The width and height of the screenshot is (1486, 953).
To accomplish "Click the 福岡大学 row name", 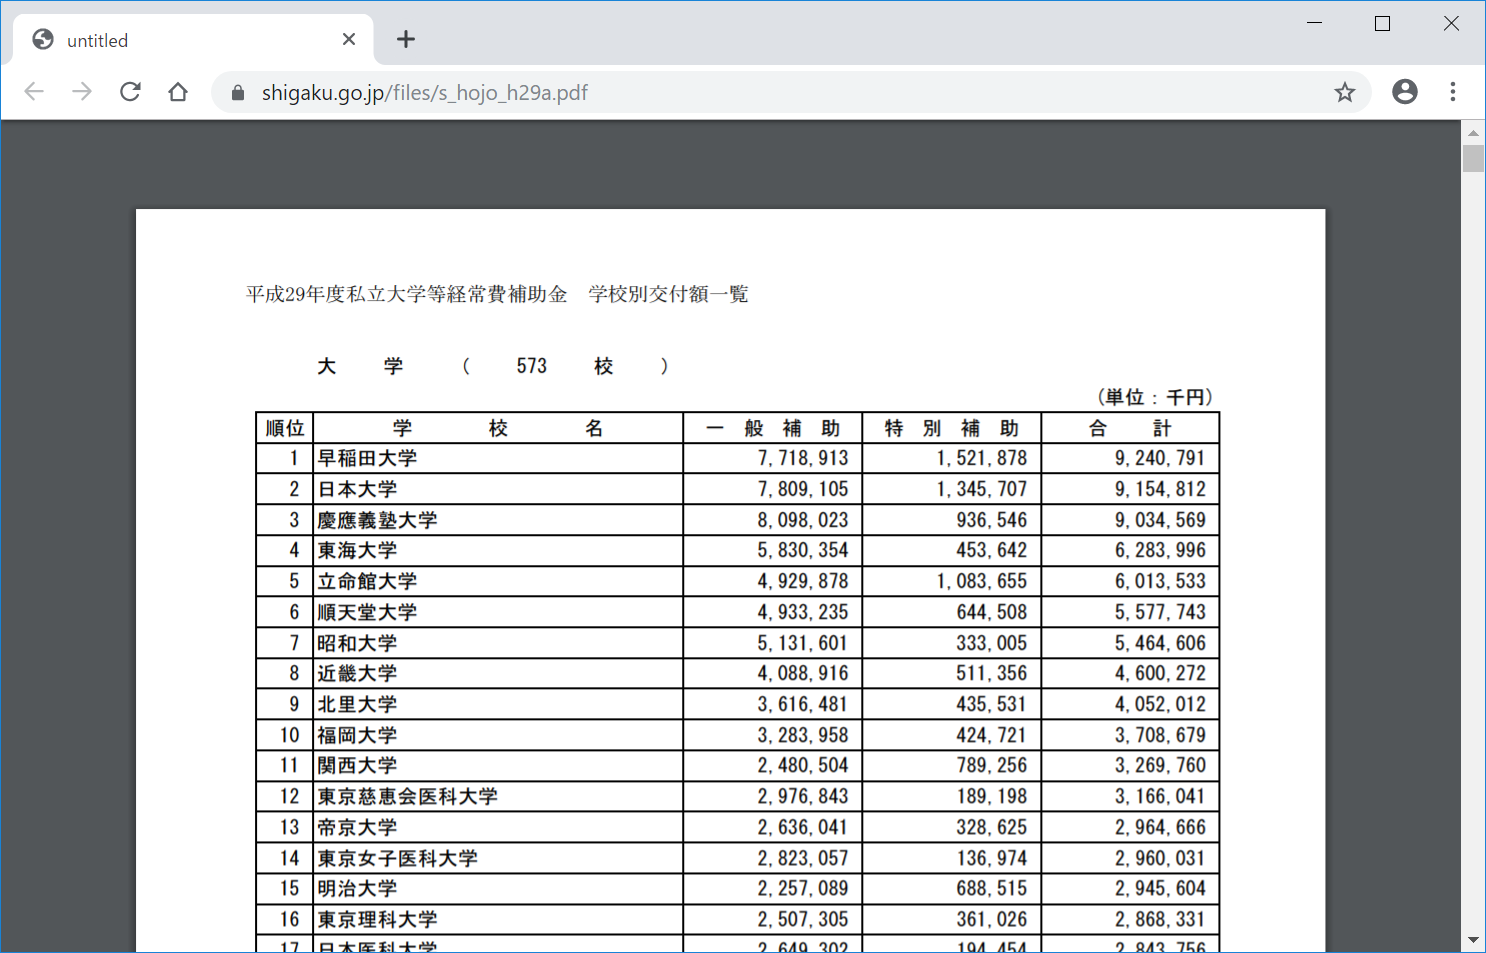I will click(357, 735).
